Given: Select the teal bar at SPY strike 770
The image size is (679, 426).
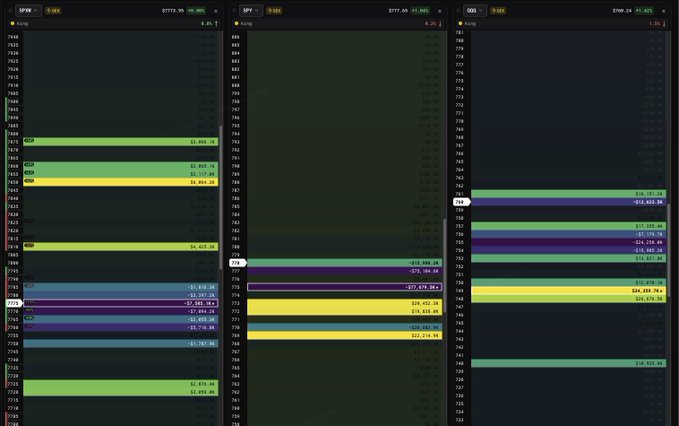Looking at the screenshot, I should point(345,327).
